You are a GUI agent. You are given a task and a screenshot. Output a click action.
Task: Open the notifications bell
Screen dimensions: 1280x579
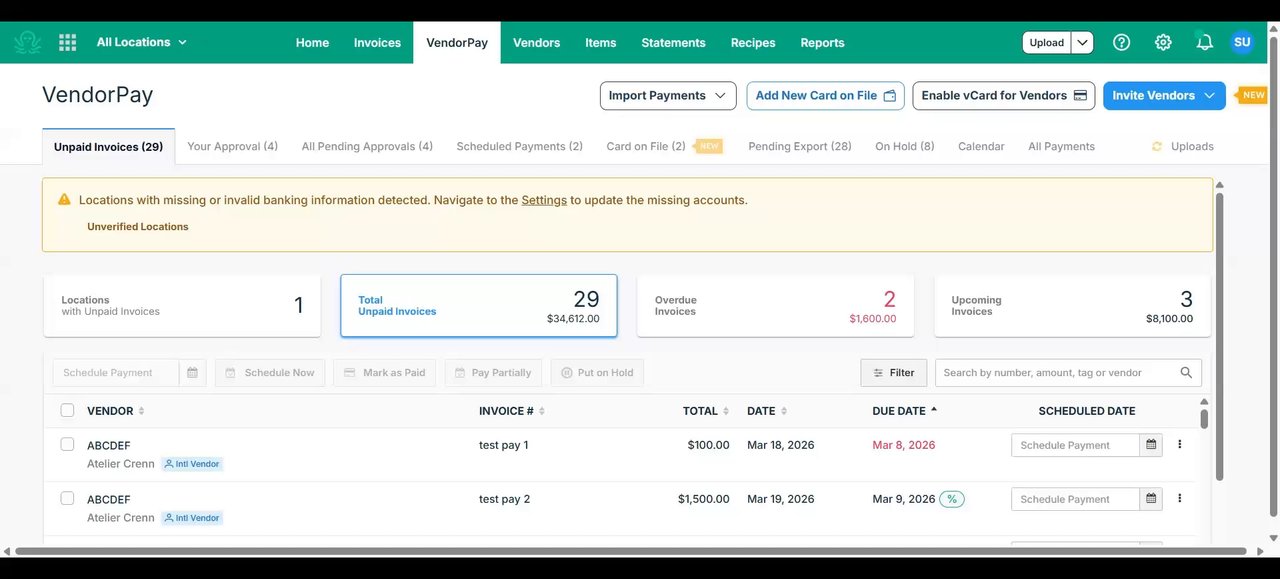(1204, 42)
